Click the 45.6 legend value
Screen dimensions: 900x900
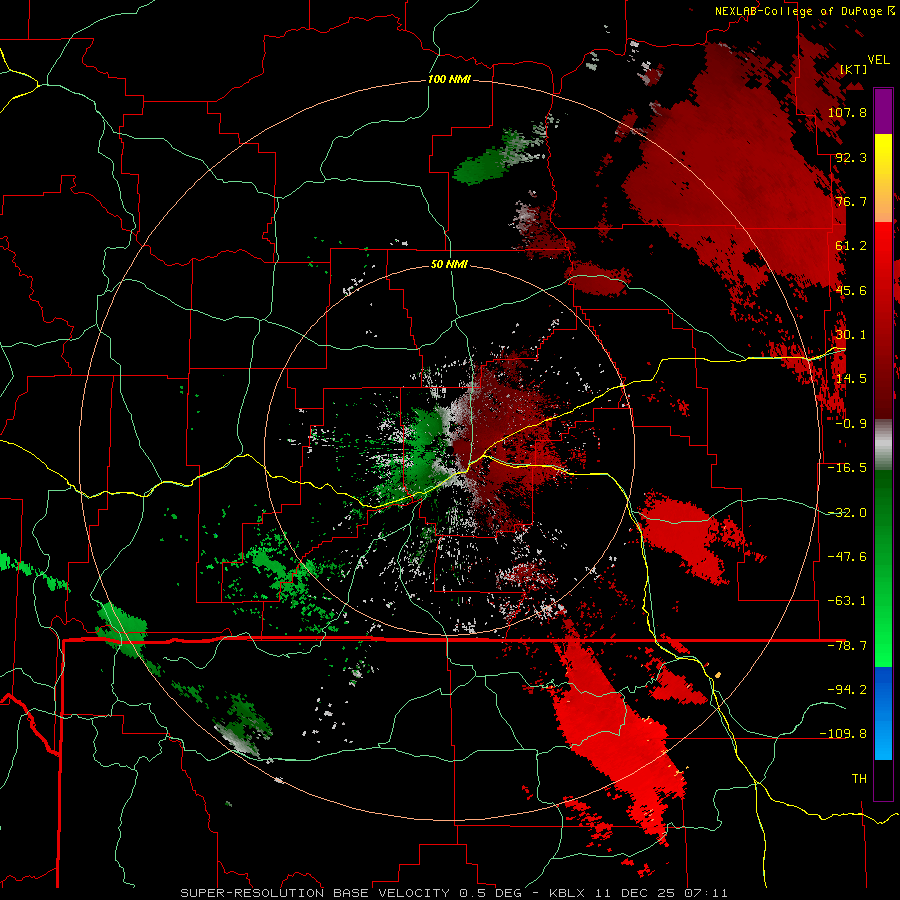(x=851, y=290)
